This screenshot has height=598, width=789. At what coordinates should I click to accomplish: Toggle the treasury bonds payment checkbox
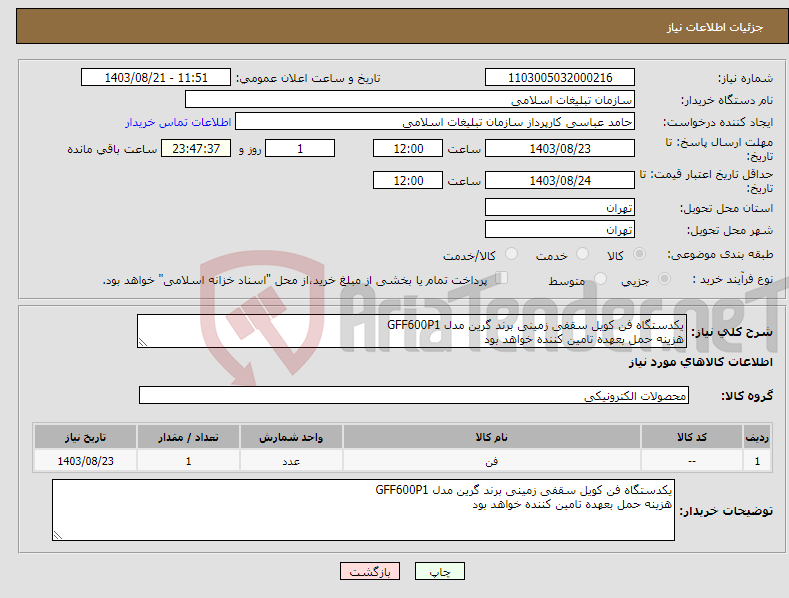coord(501,278)
